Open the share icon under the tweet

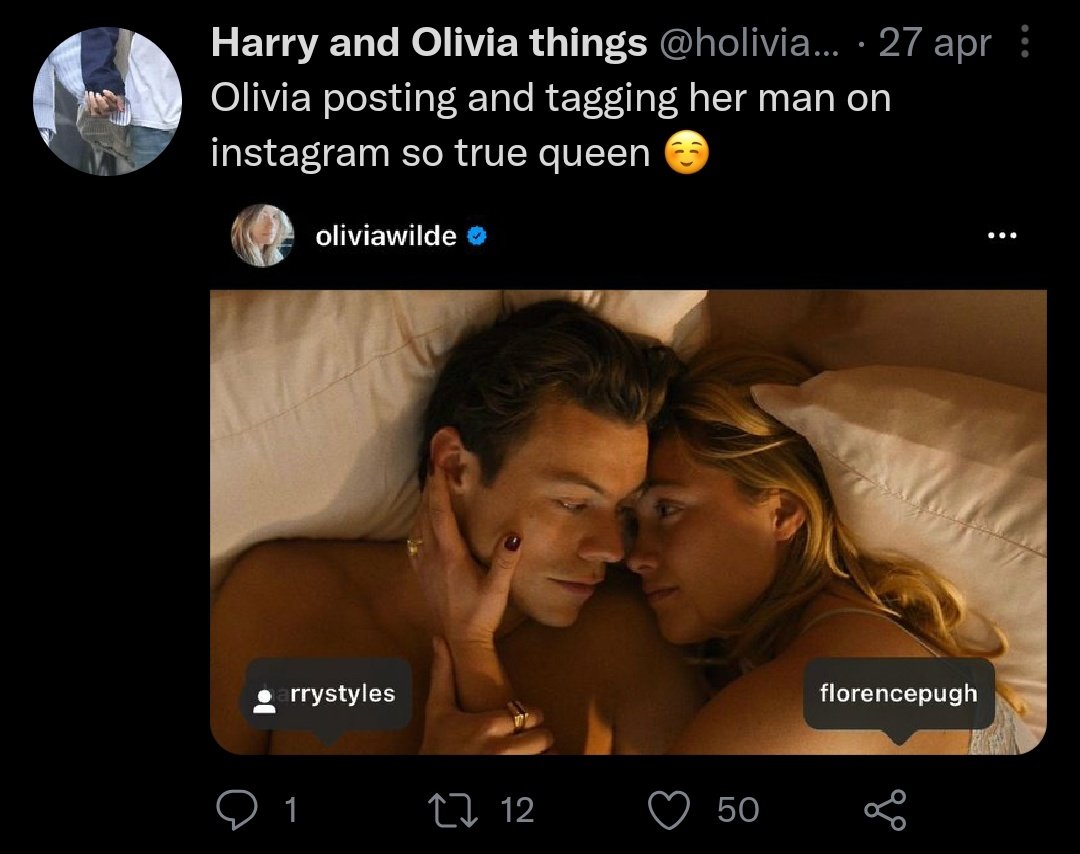886,810
